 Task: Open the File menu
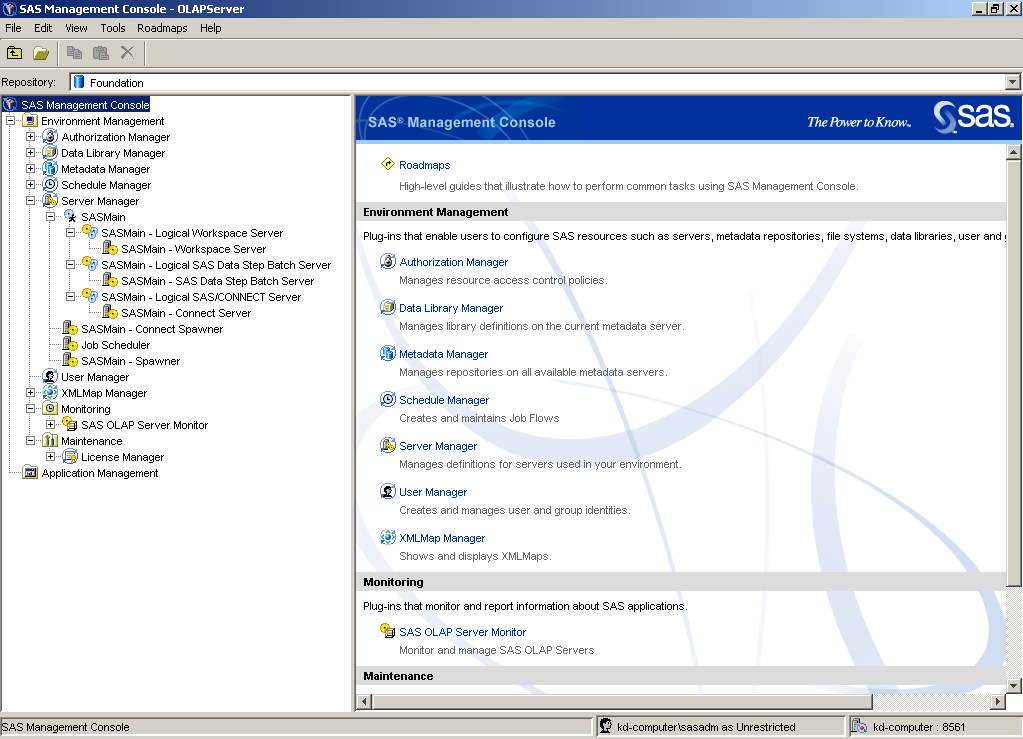[x=13, y=28]
